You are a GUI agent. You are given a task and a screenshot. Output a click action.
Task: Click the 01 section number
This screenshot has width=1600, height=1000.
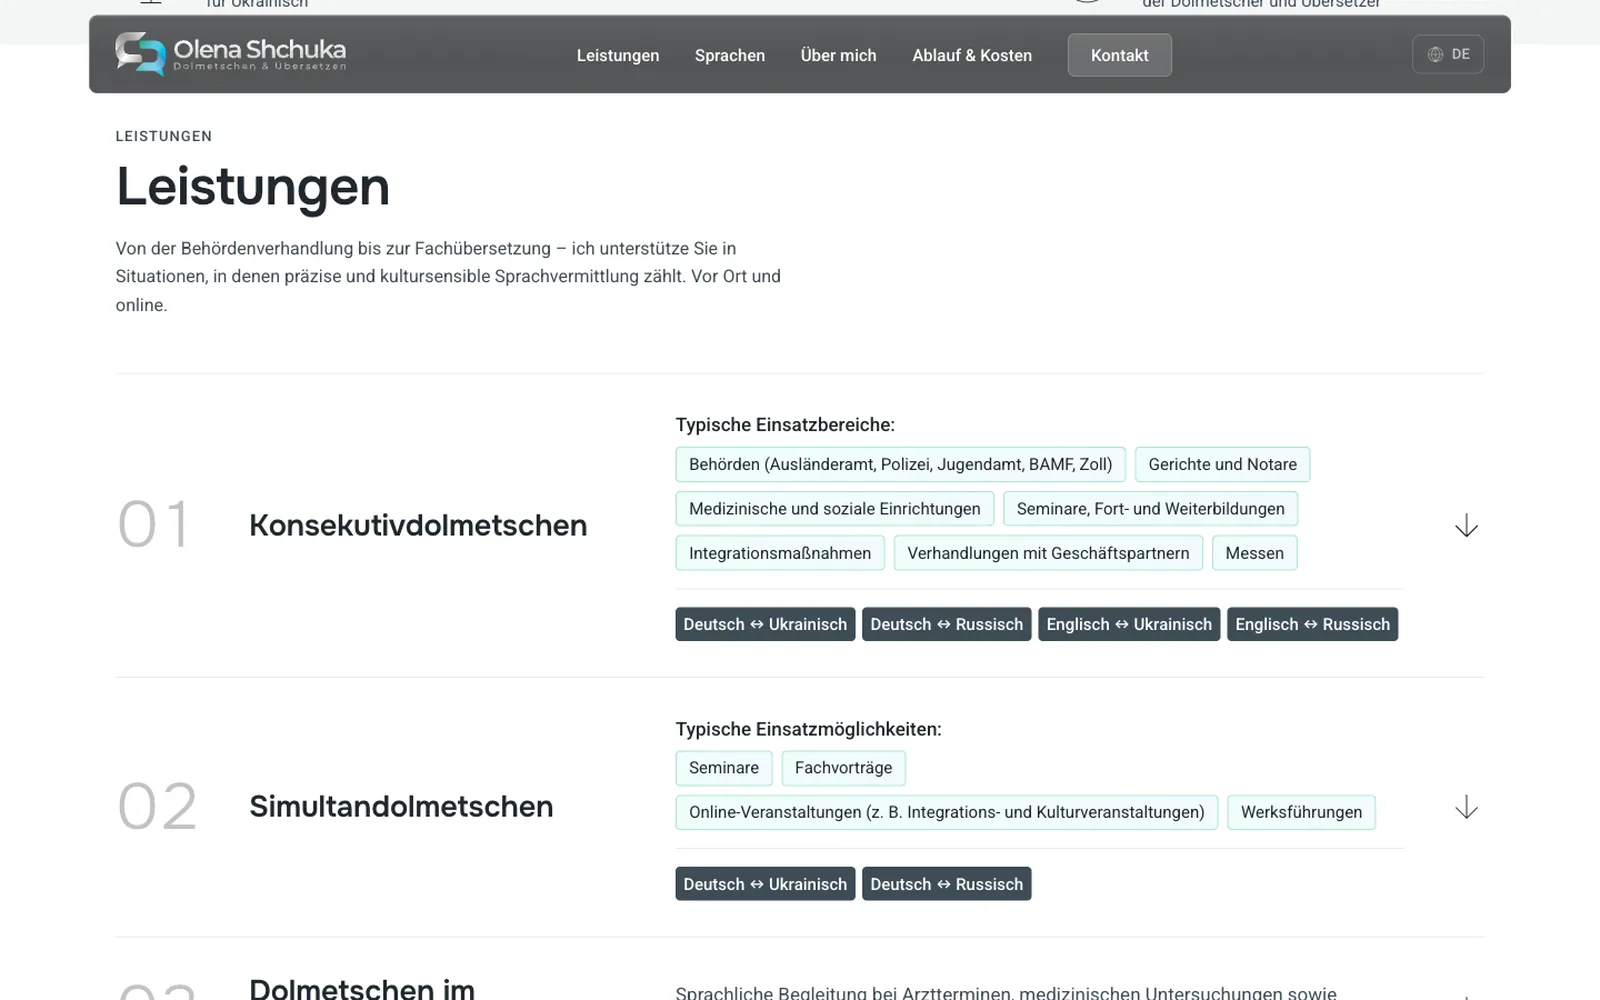point(153,525)
